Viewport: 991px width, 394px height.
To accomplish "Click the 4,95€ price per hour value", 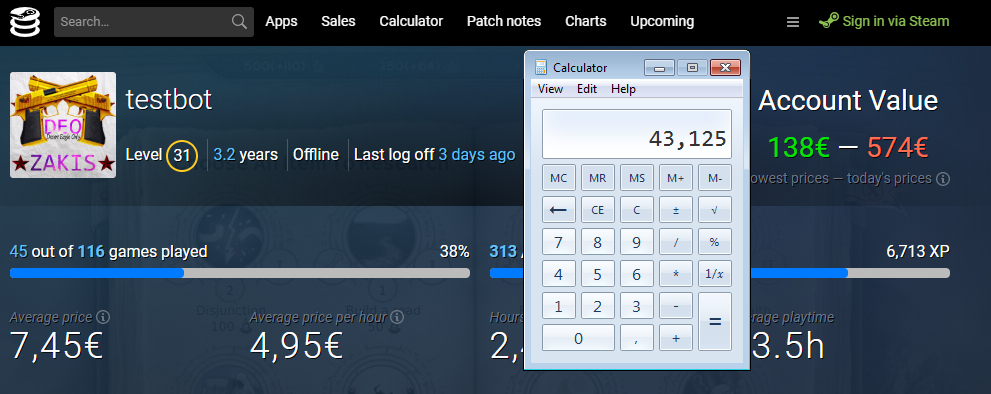I will click(296, 345).
